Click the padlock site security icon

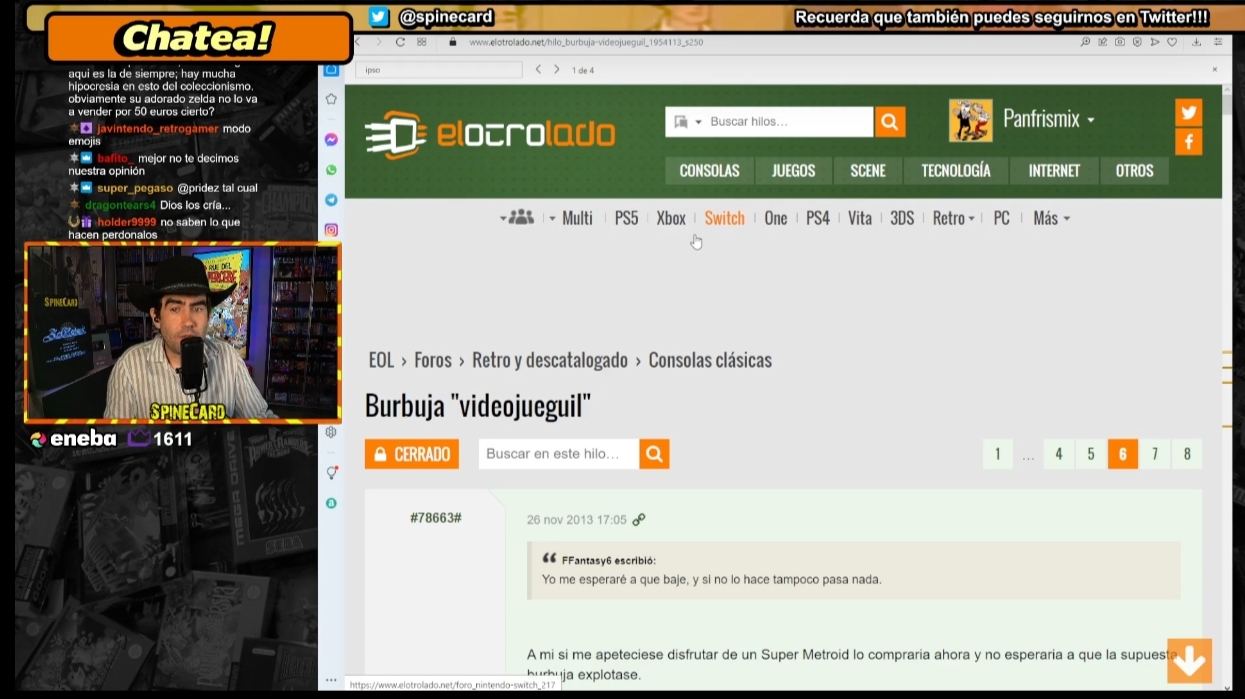(452, 42)
